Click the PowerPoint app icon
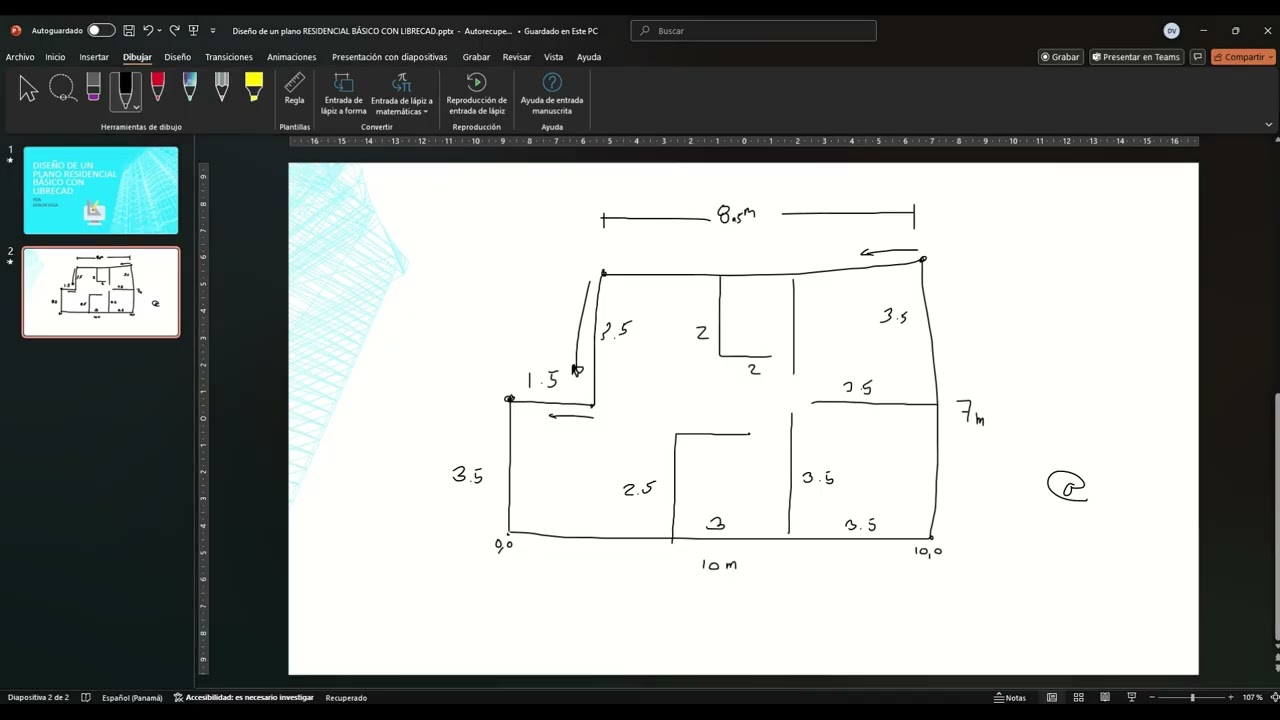 pyautogui.click(x=16, y=31)
